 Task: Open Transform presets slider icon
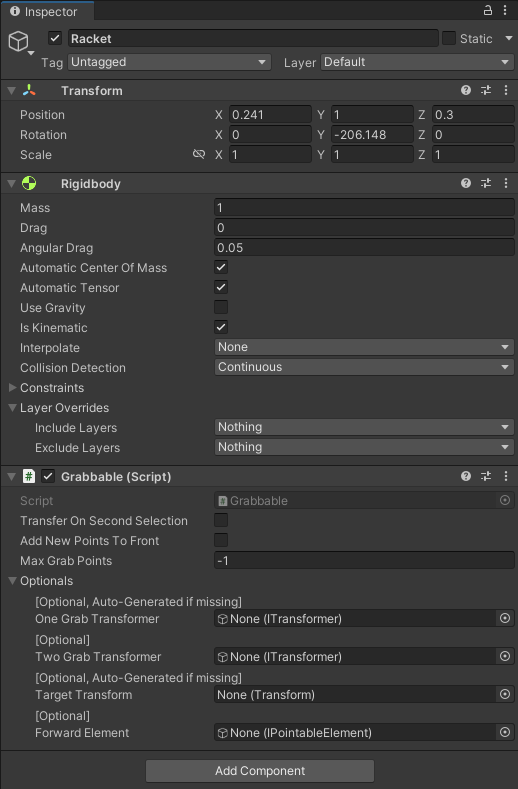486,90
